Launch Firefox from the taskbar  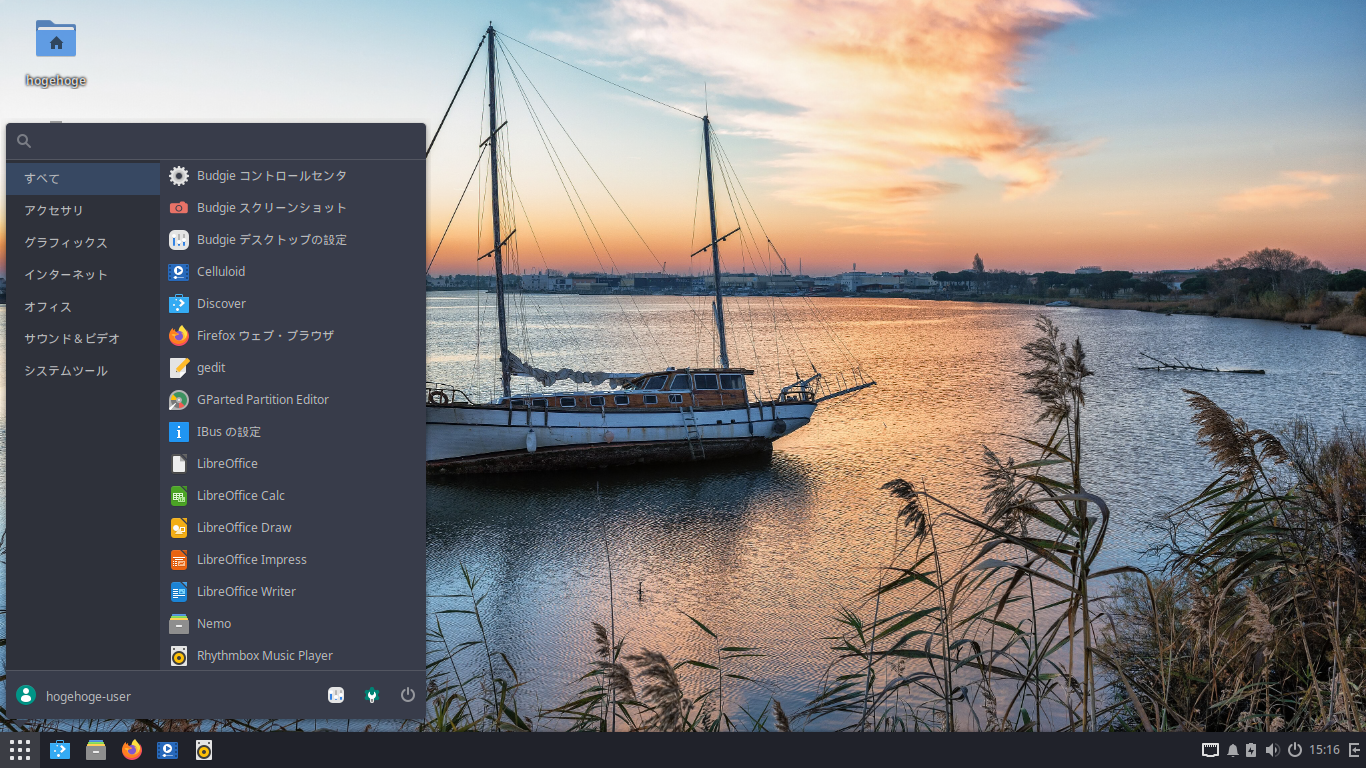[131, 749]
